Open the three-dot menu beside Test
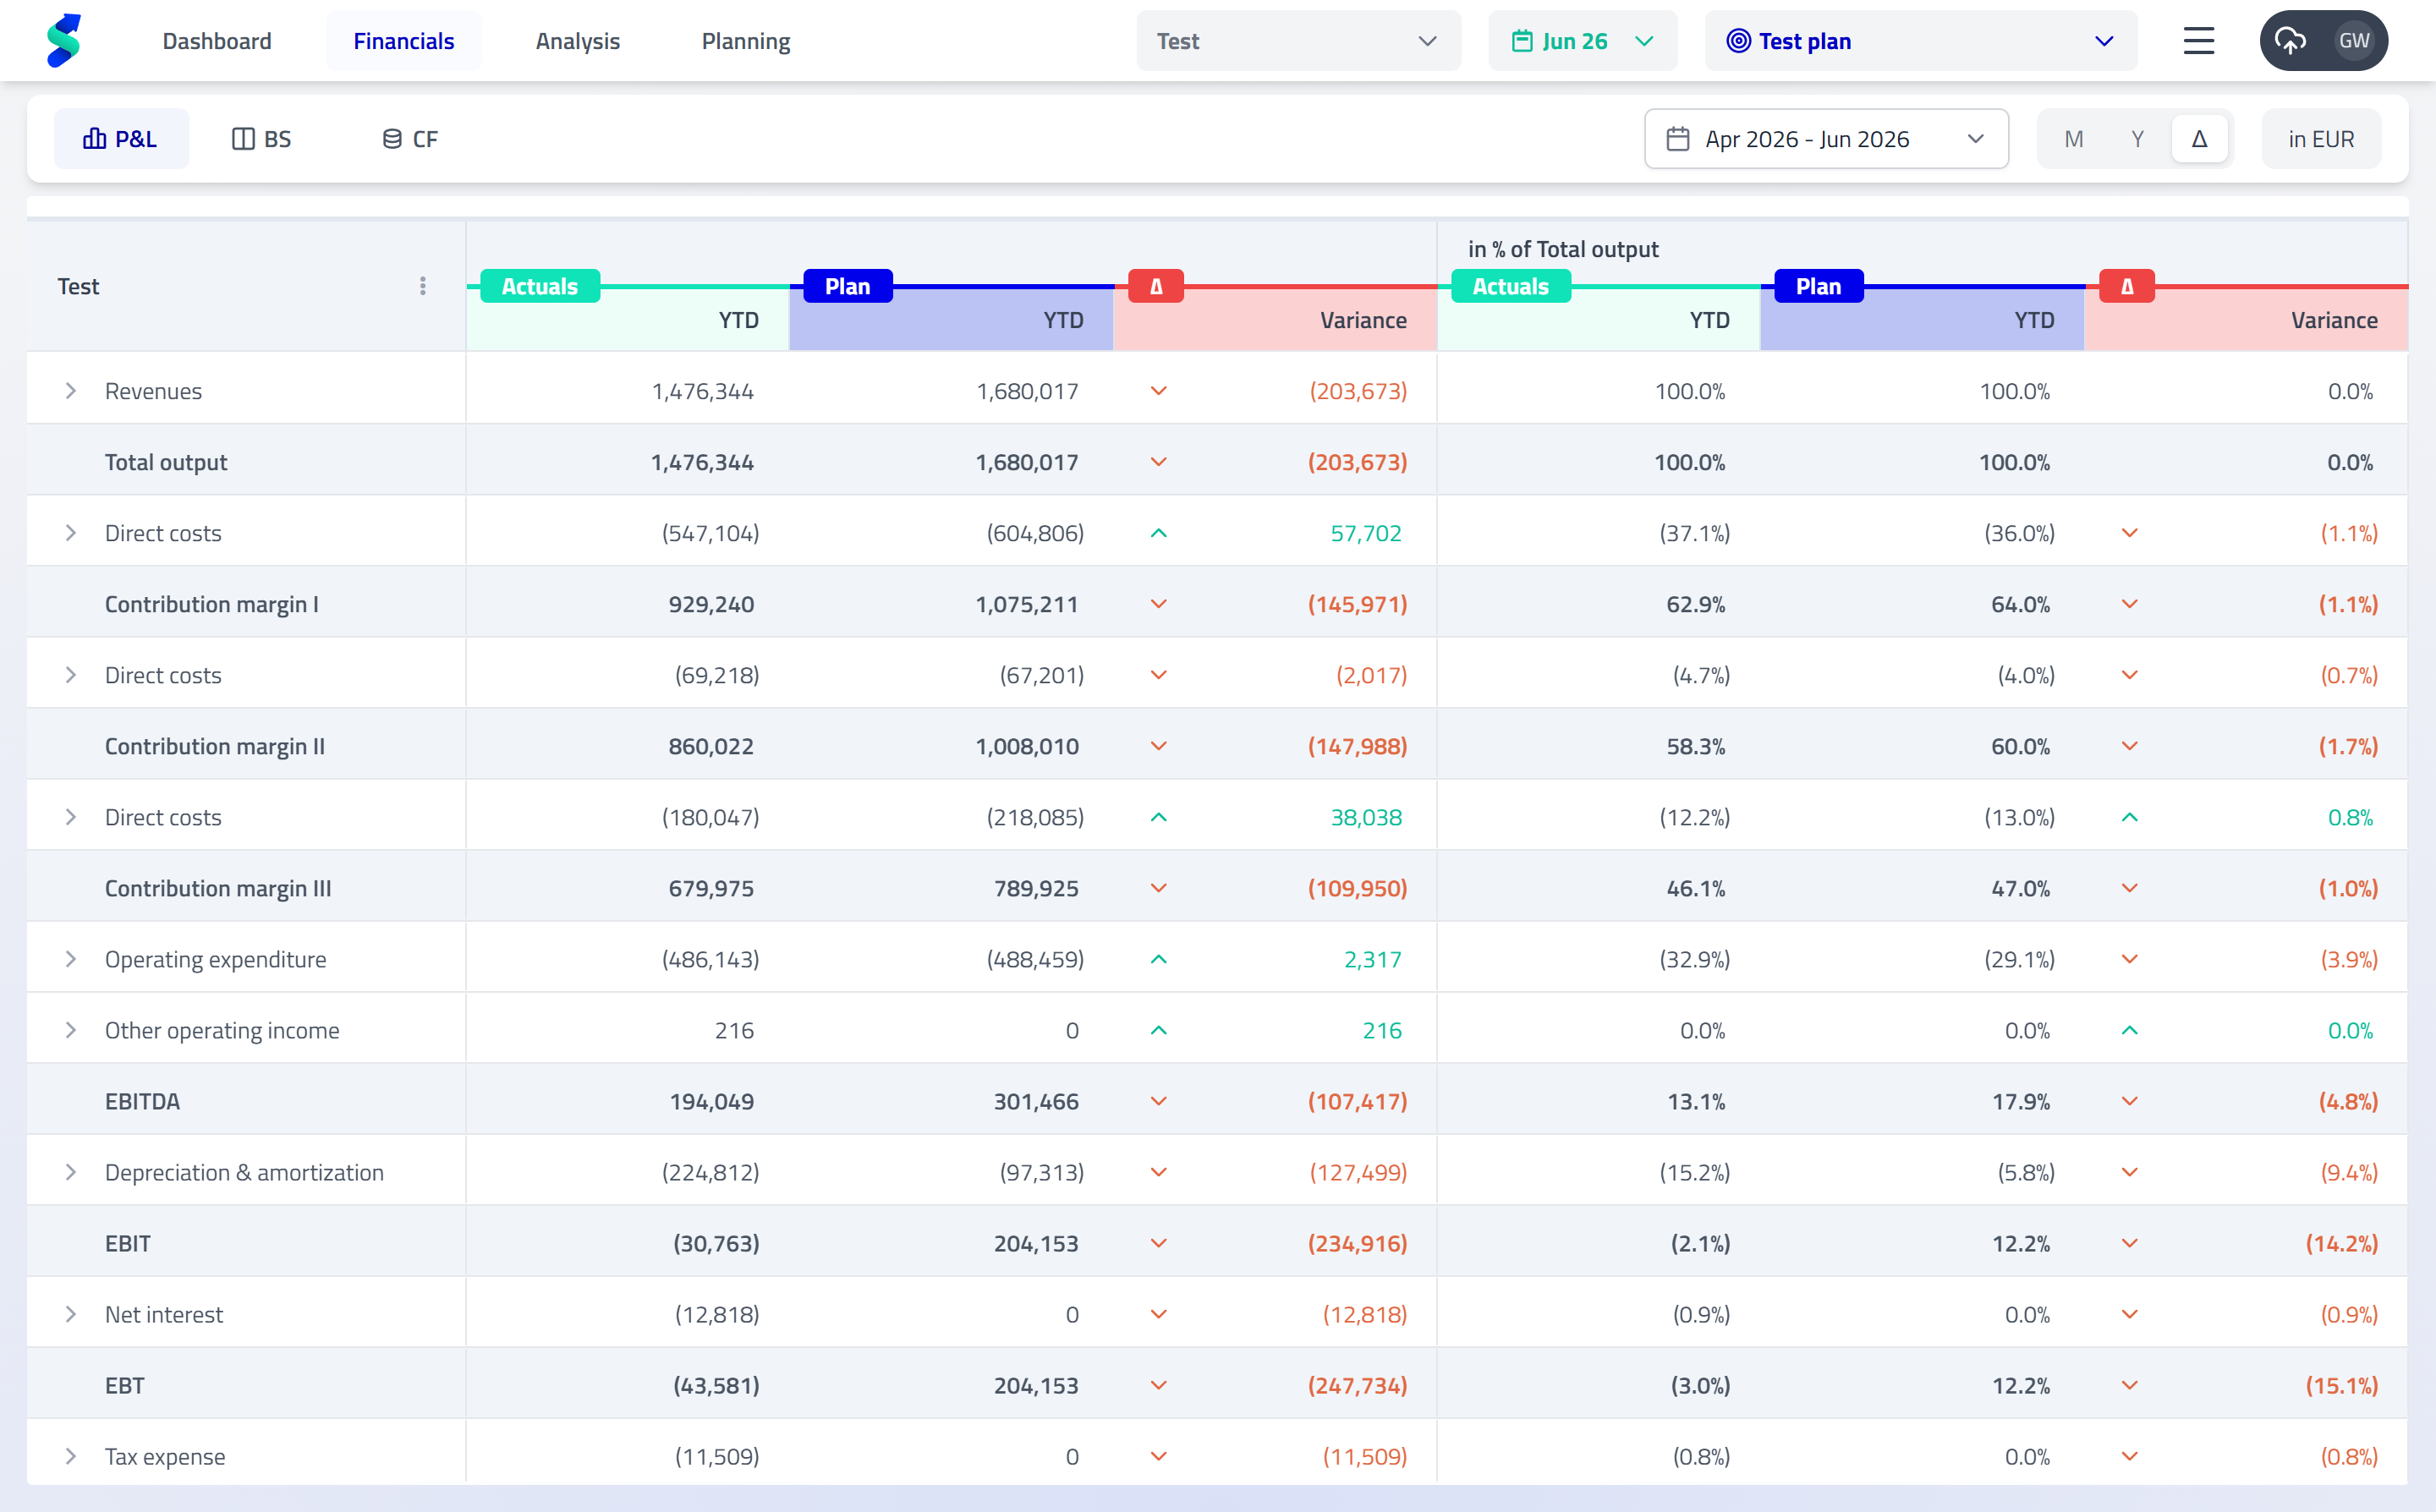The image size is (2436, 1512). pos(423,286)
